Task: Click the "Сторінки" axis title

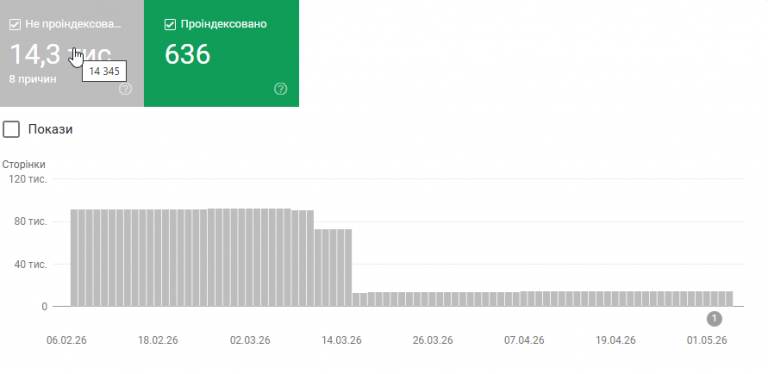Action: pos(24,164)
